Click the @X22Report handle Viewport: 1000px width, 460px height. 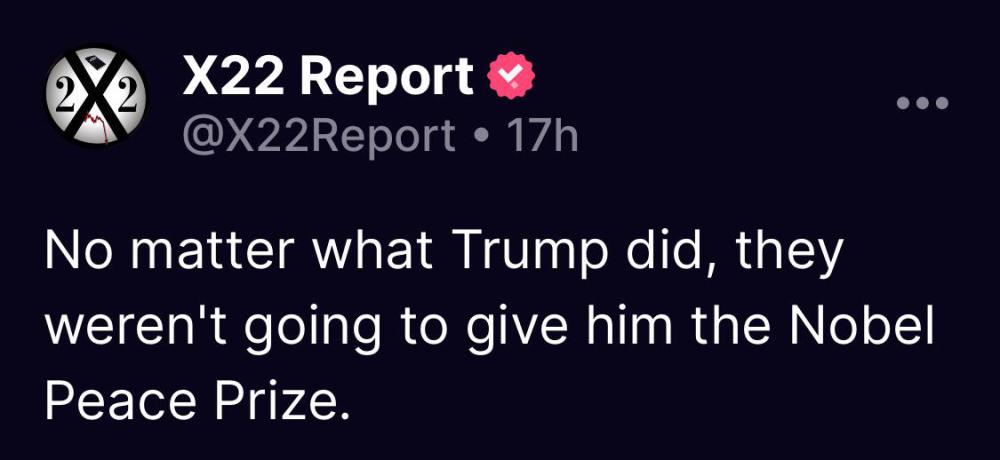click(318, 135)
